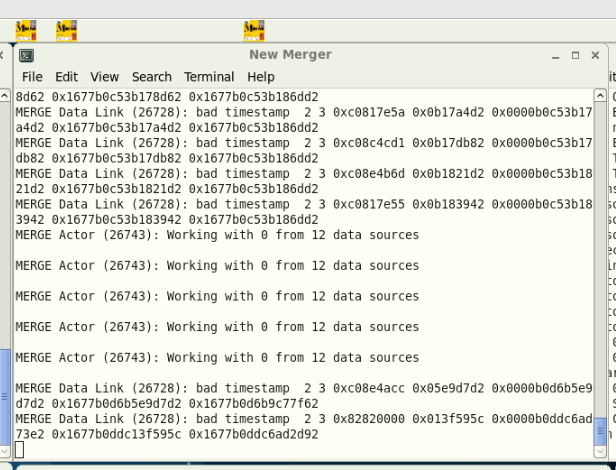The width and height of the screenshot is (616, 470).
Task: Click the third yellow icon above the title
Action: [254, 31]
